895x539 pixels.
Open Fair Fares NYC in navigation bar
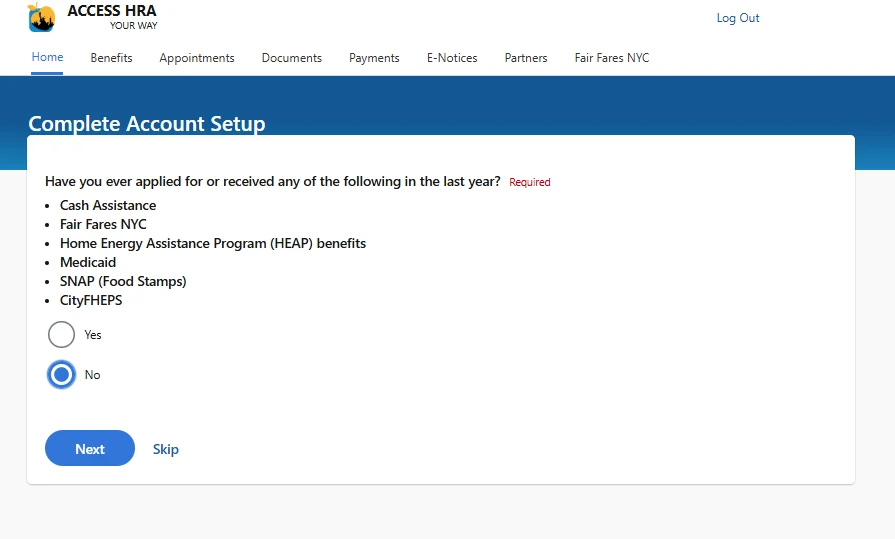click(x=612, y=58)
